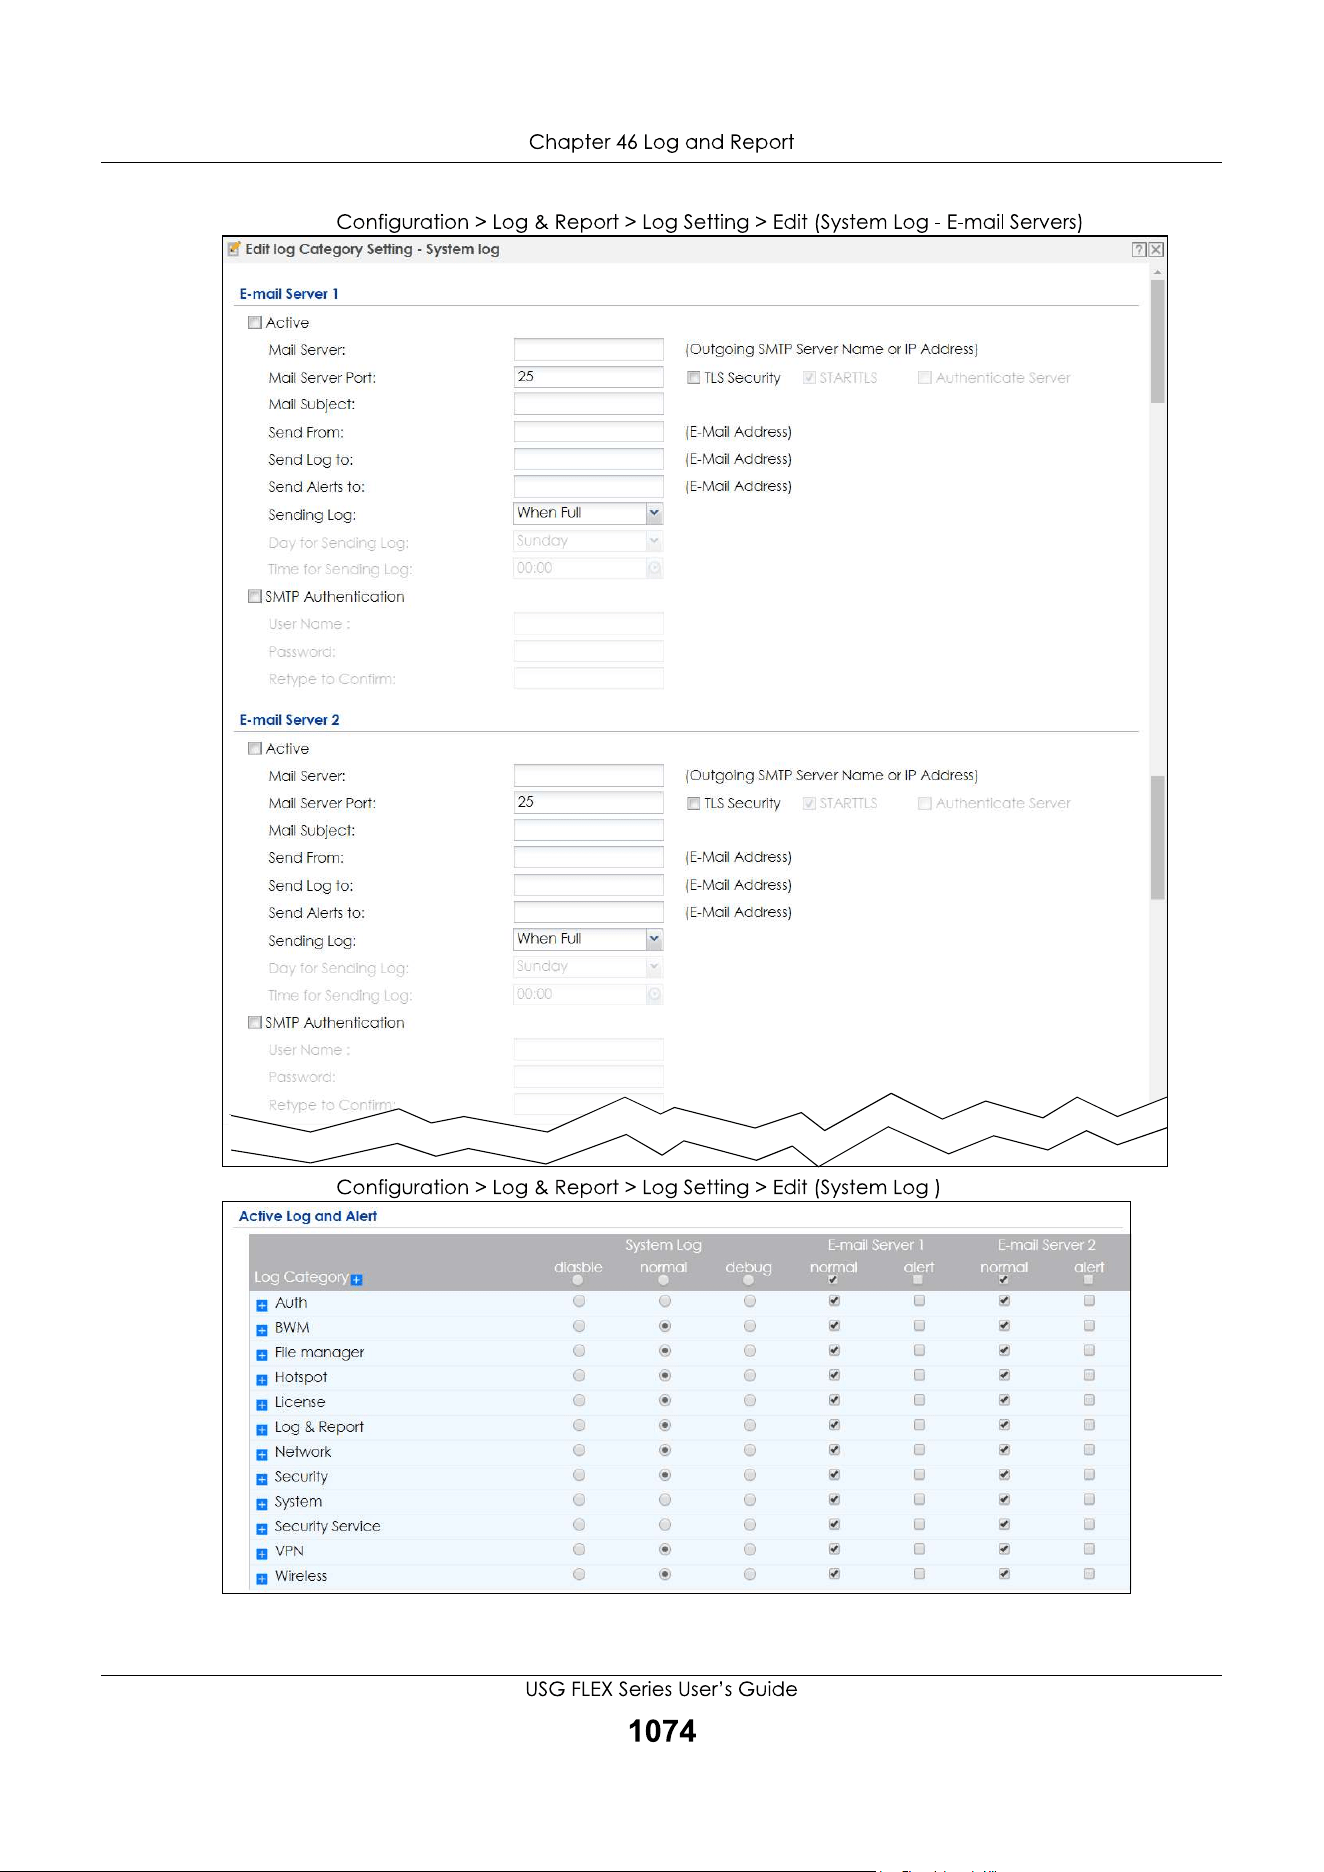Screen dimensions: 1324x1872
Task: Select header disable radio for all categories
Action: tap(578, 1280)
